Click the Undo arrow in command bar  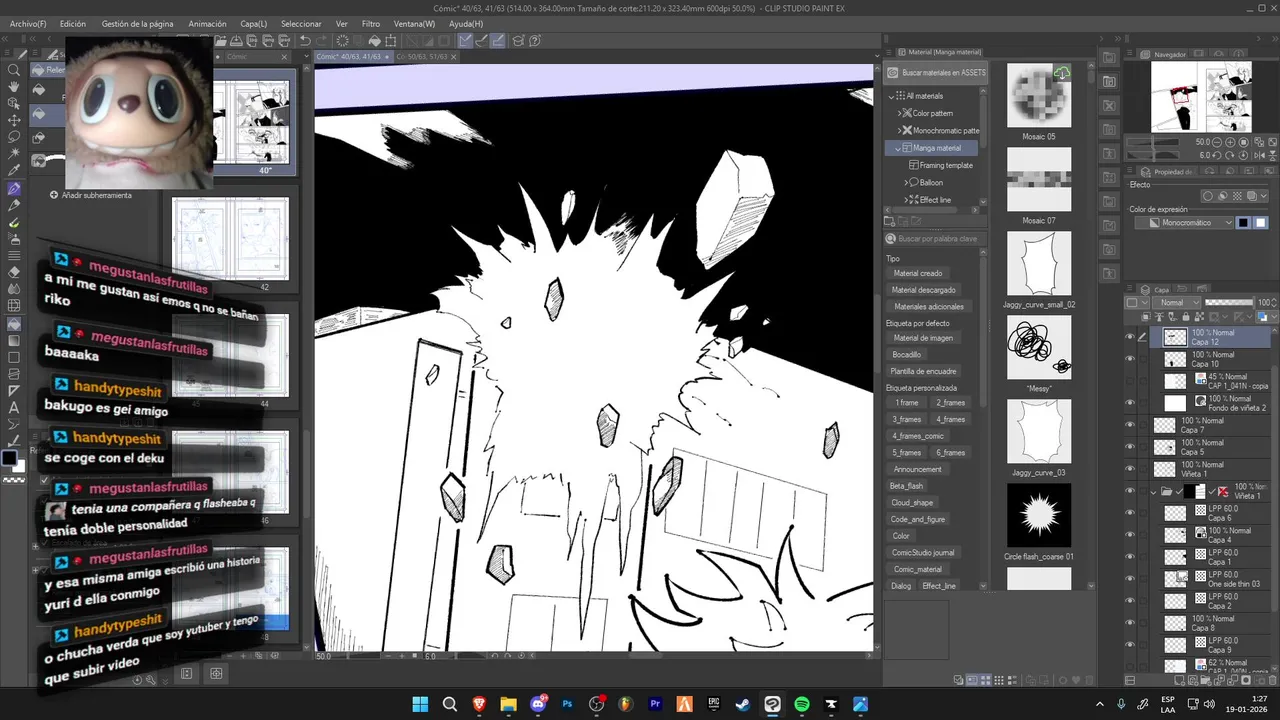(305, 41)
